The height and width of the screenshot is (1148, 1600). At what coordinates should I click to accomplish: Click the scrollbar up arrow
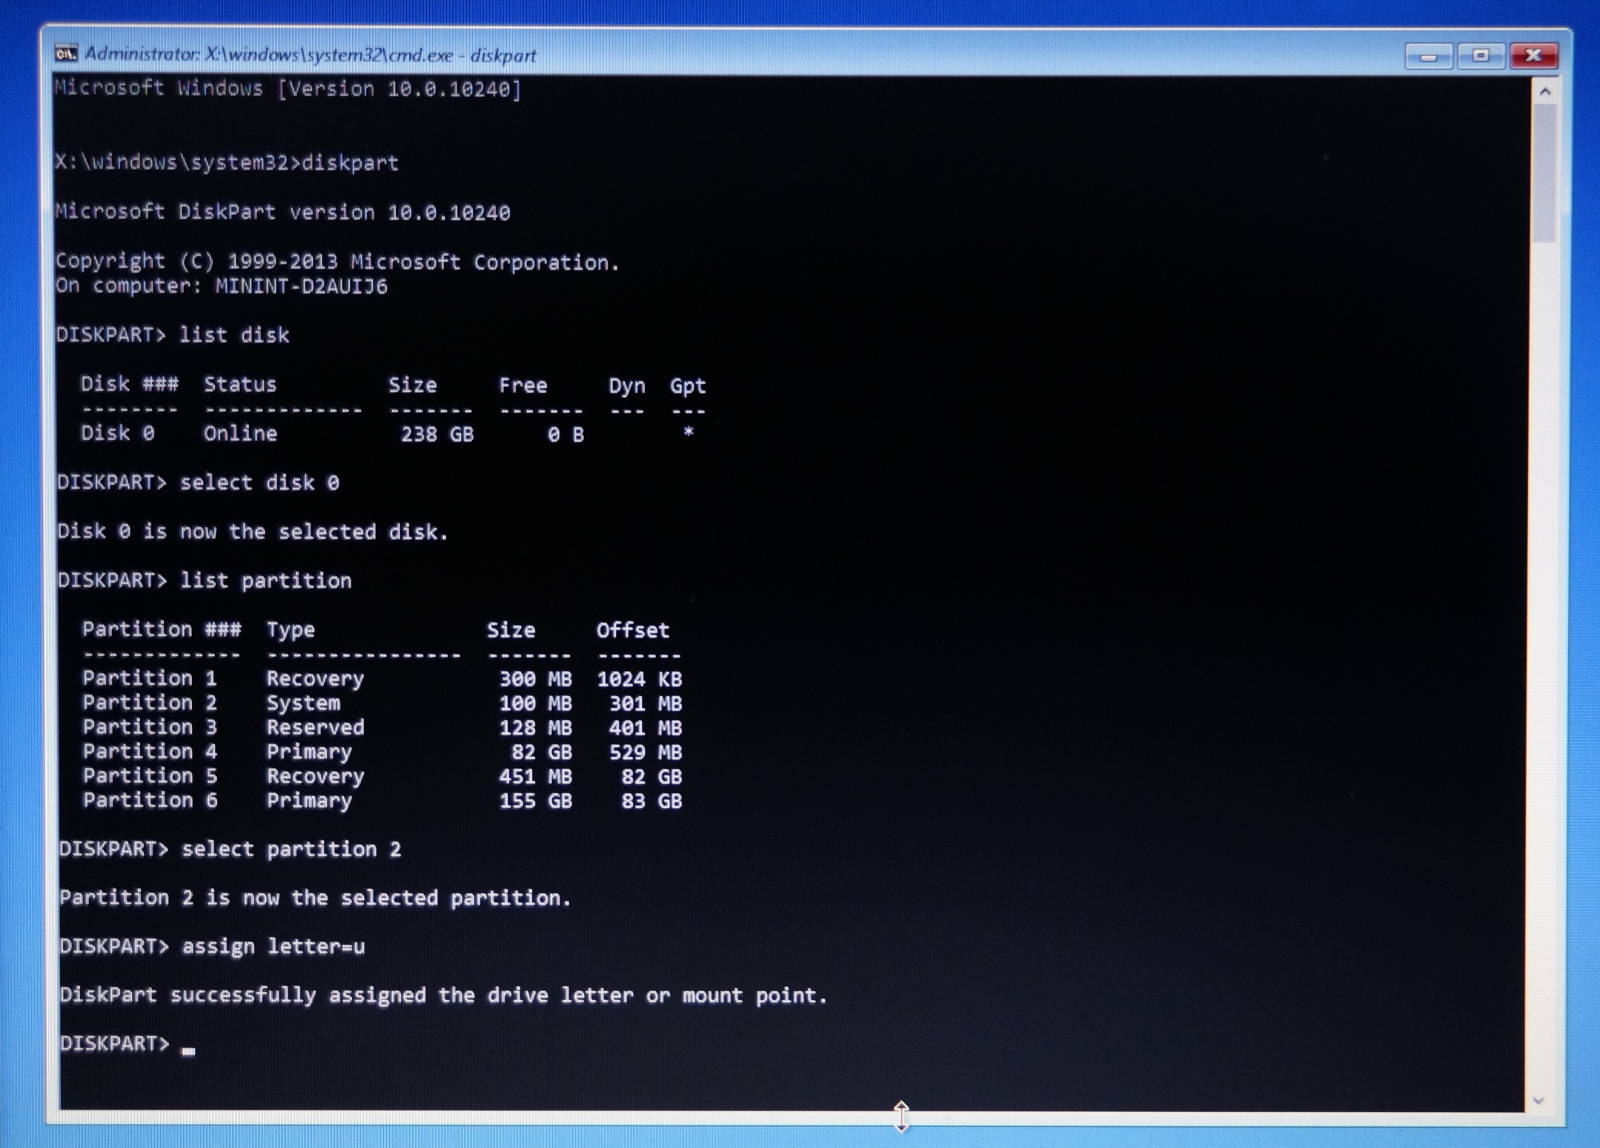click(1545, 92)
